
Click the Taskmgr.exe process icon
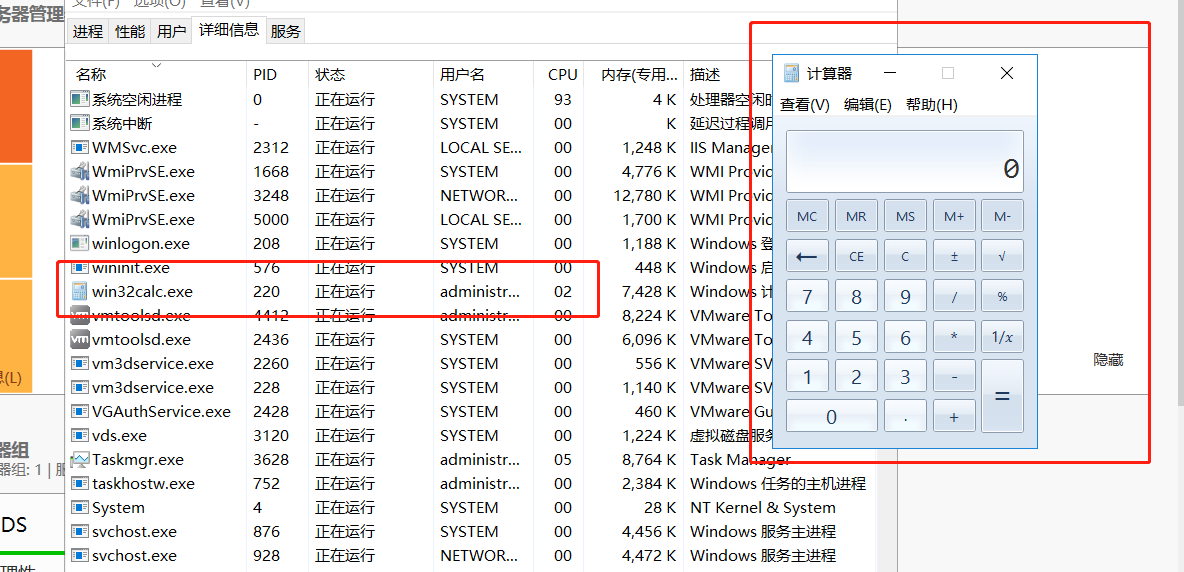pos(80,460)
